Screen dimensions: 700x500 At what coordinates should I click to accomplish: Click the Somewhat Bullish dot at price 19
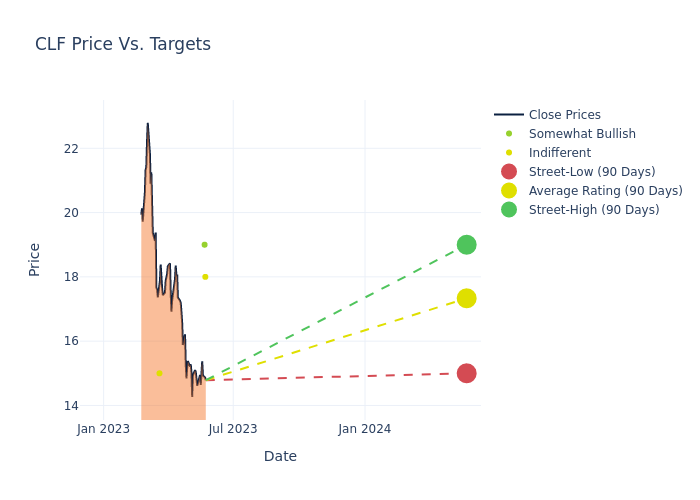pos(204,245)
